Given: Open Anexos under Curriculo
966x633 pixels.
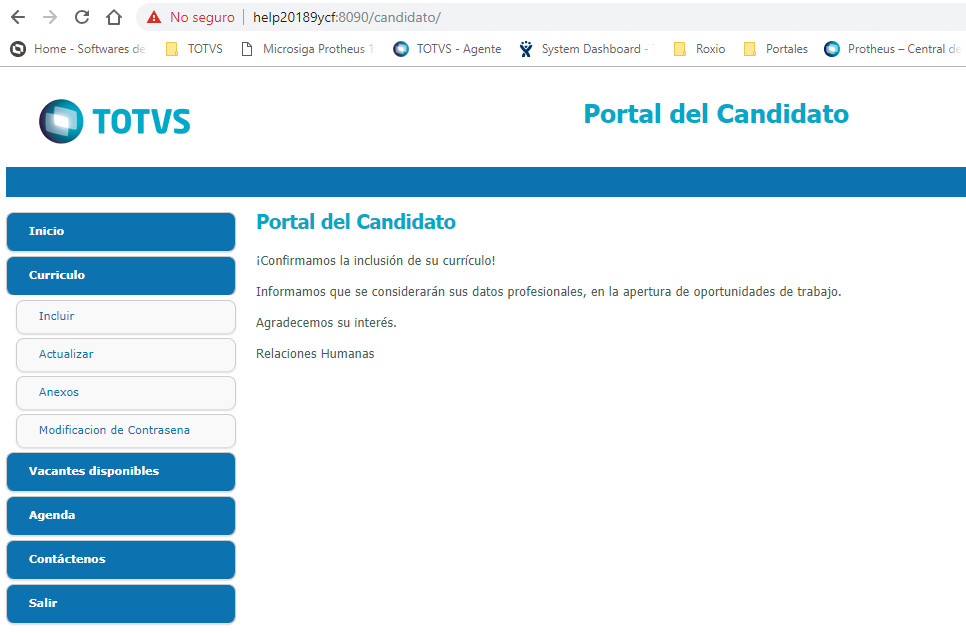Looking at the screenshot, I should 126,393.
